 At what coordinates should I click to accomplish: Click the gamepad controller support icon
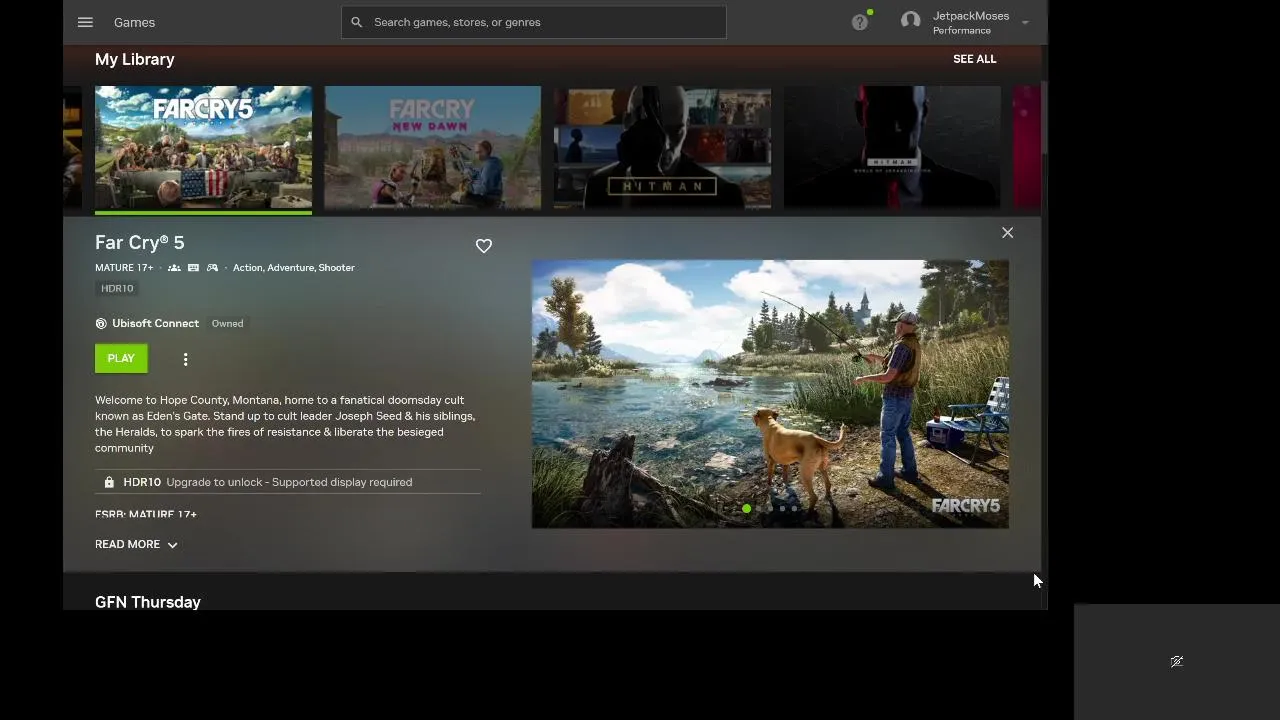212,268
